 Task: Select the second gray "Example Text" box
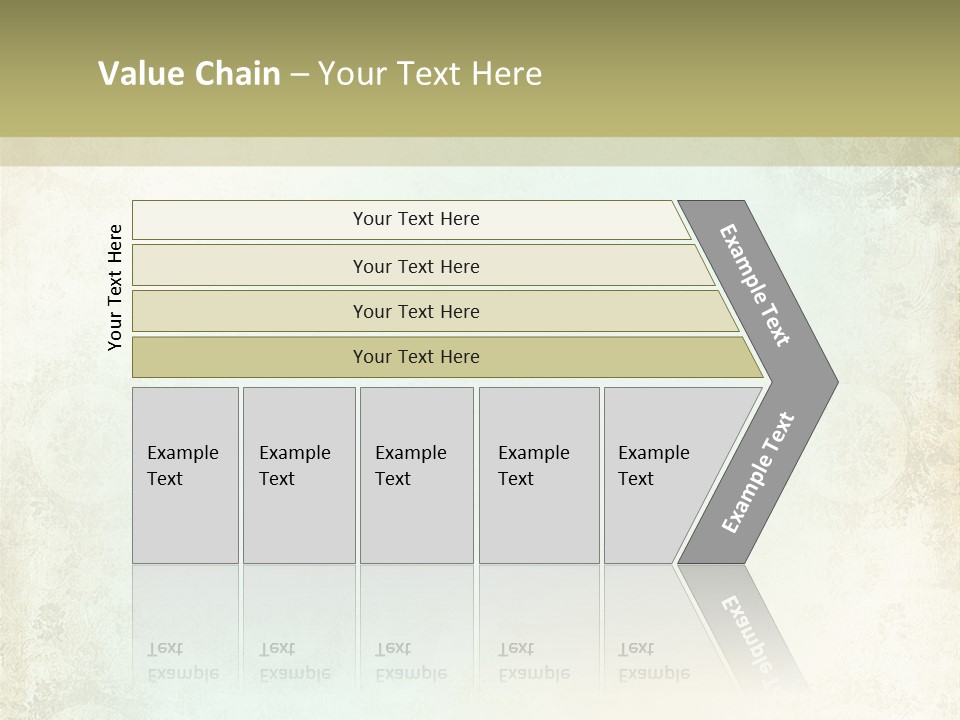point(295,466)
